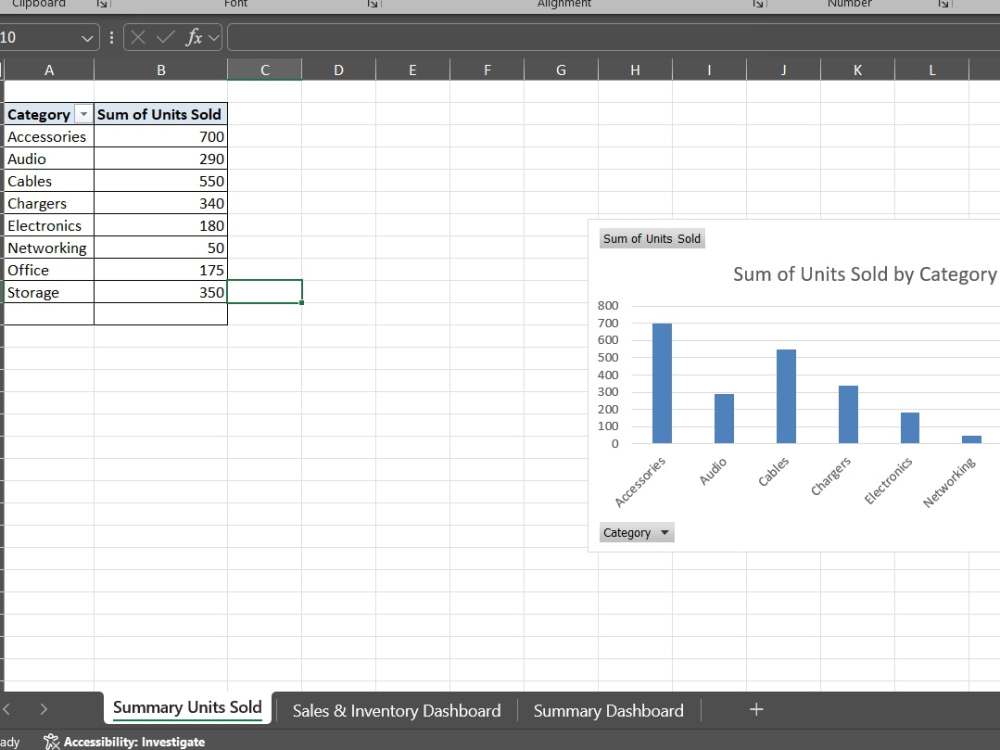Click the previous sheet navigation arrow

coord(7,709)
